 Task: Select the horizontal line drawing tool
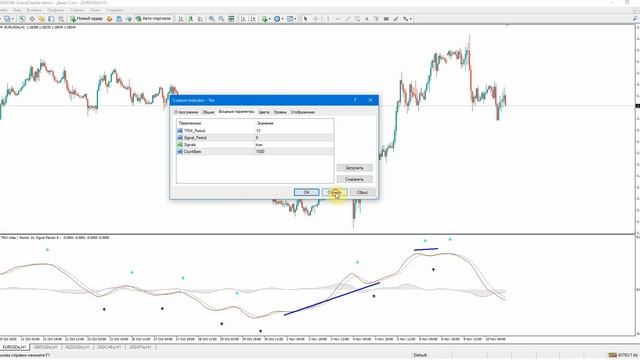338,19
